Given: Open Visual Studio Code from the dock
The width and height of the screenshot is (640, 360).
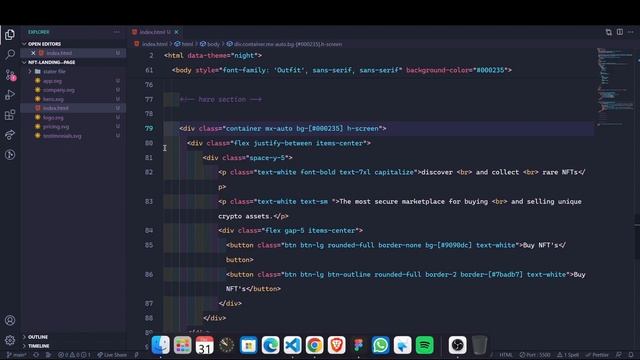Looking at the screenshot, I should (293, 345).
